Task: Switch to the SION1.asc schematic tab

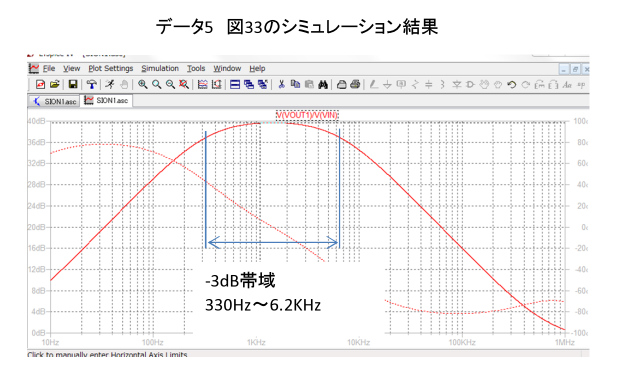Action: click(x=54, y=101)
